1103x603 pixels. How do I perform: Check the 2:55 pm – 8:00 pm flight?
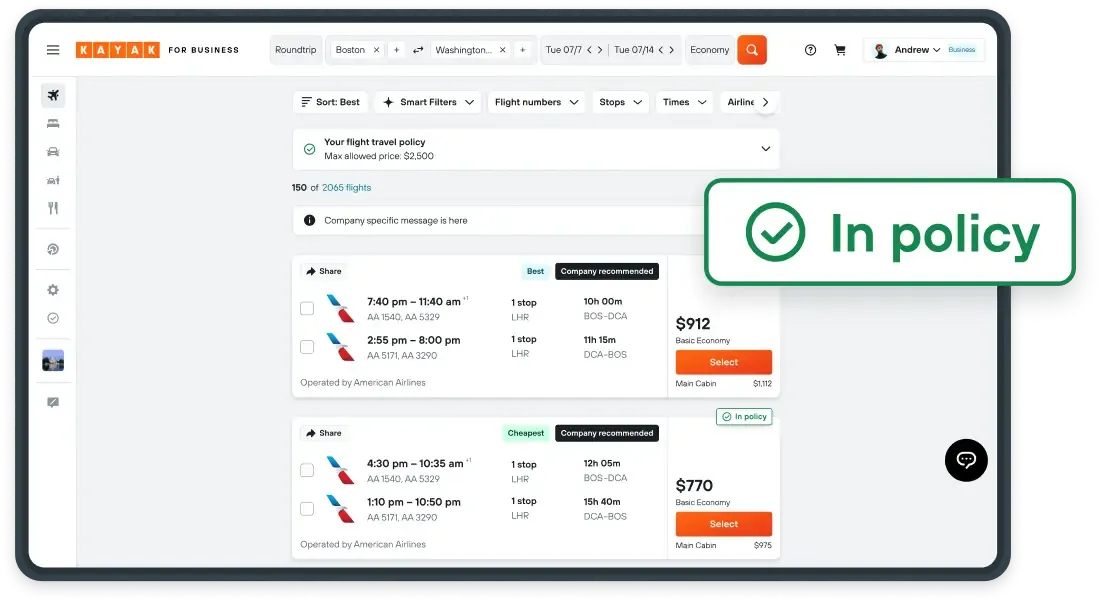click(x=307, y=347)
